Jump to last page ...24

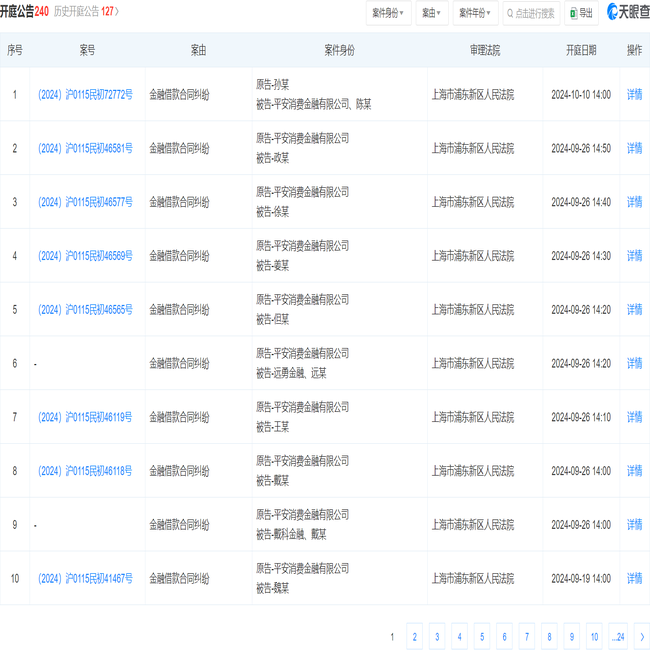tap(618, 636)
